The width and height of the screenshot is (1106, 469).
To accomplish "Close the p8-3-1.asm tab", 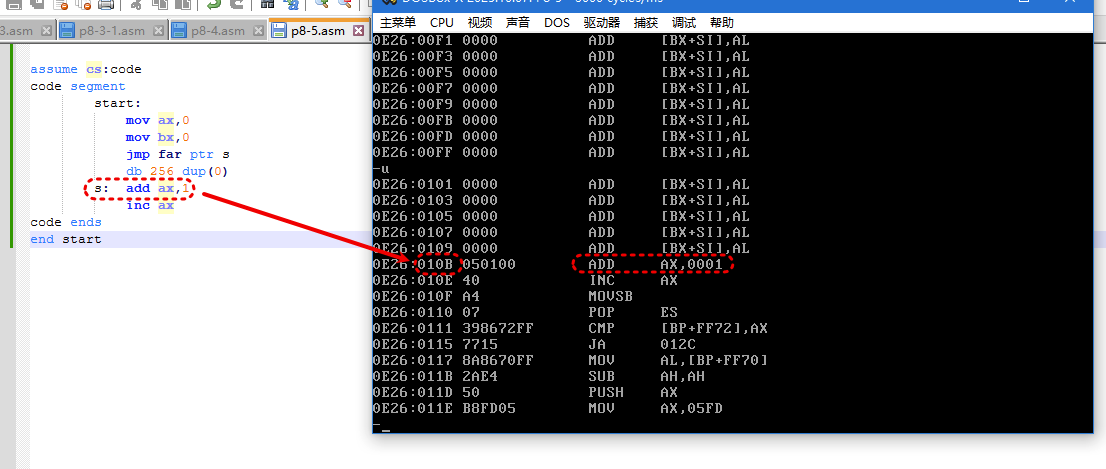I will click(159, 30).
